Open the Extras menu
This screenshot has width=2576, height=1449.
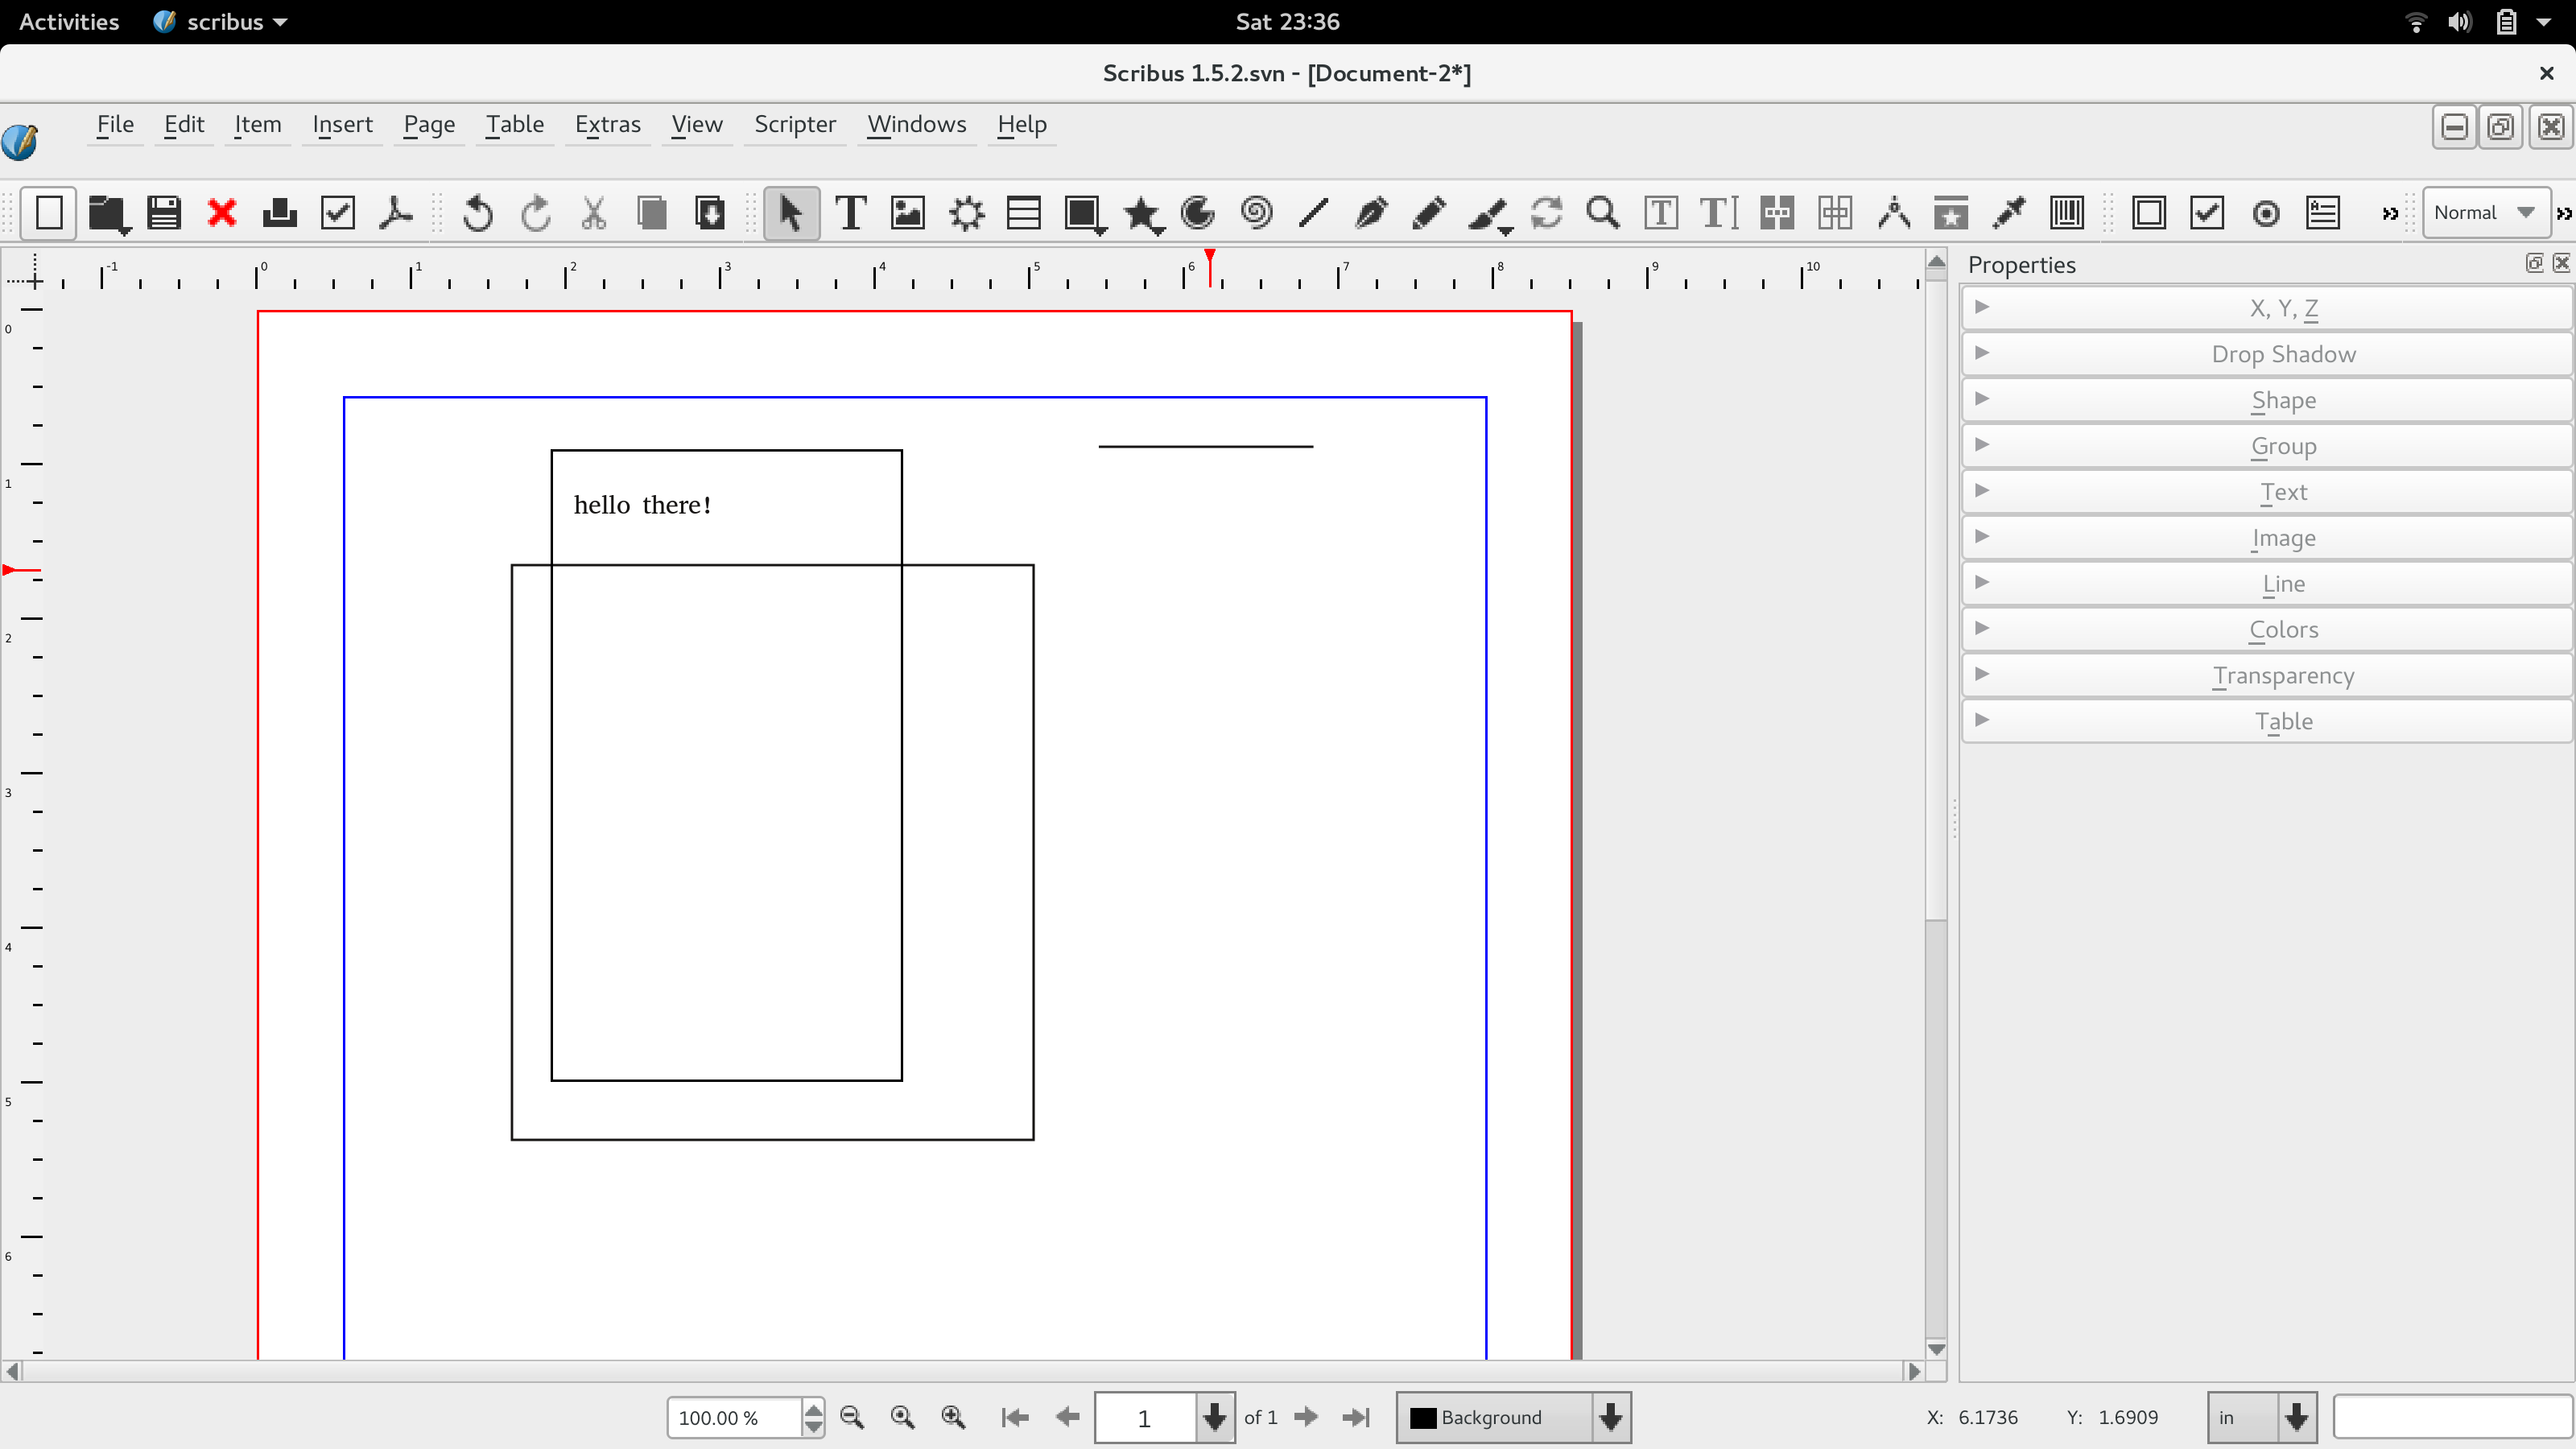(607, 124)
